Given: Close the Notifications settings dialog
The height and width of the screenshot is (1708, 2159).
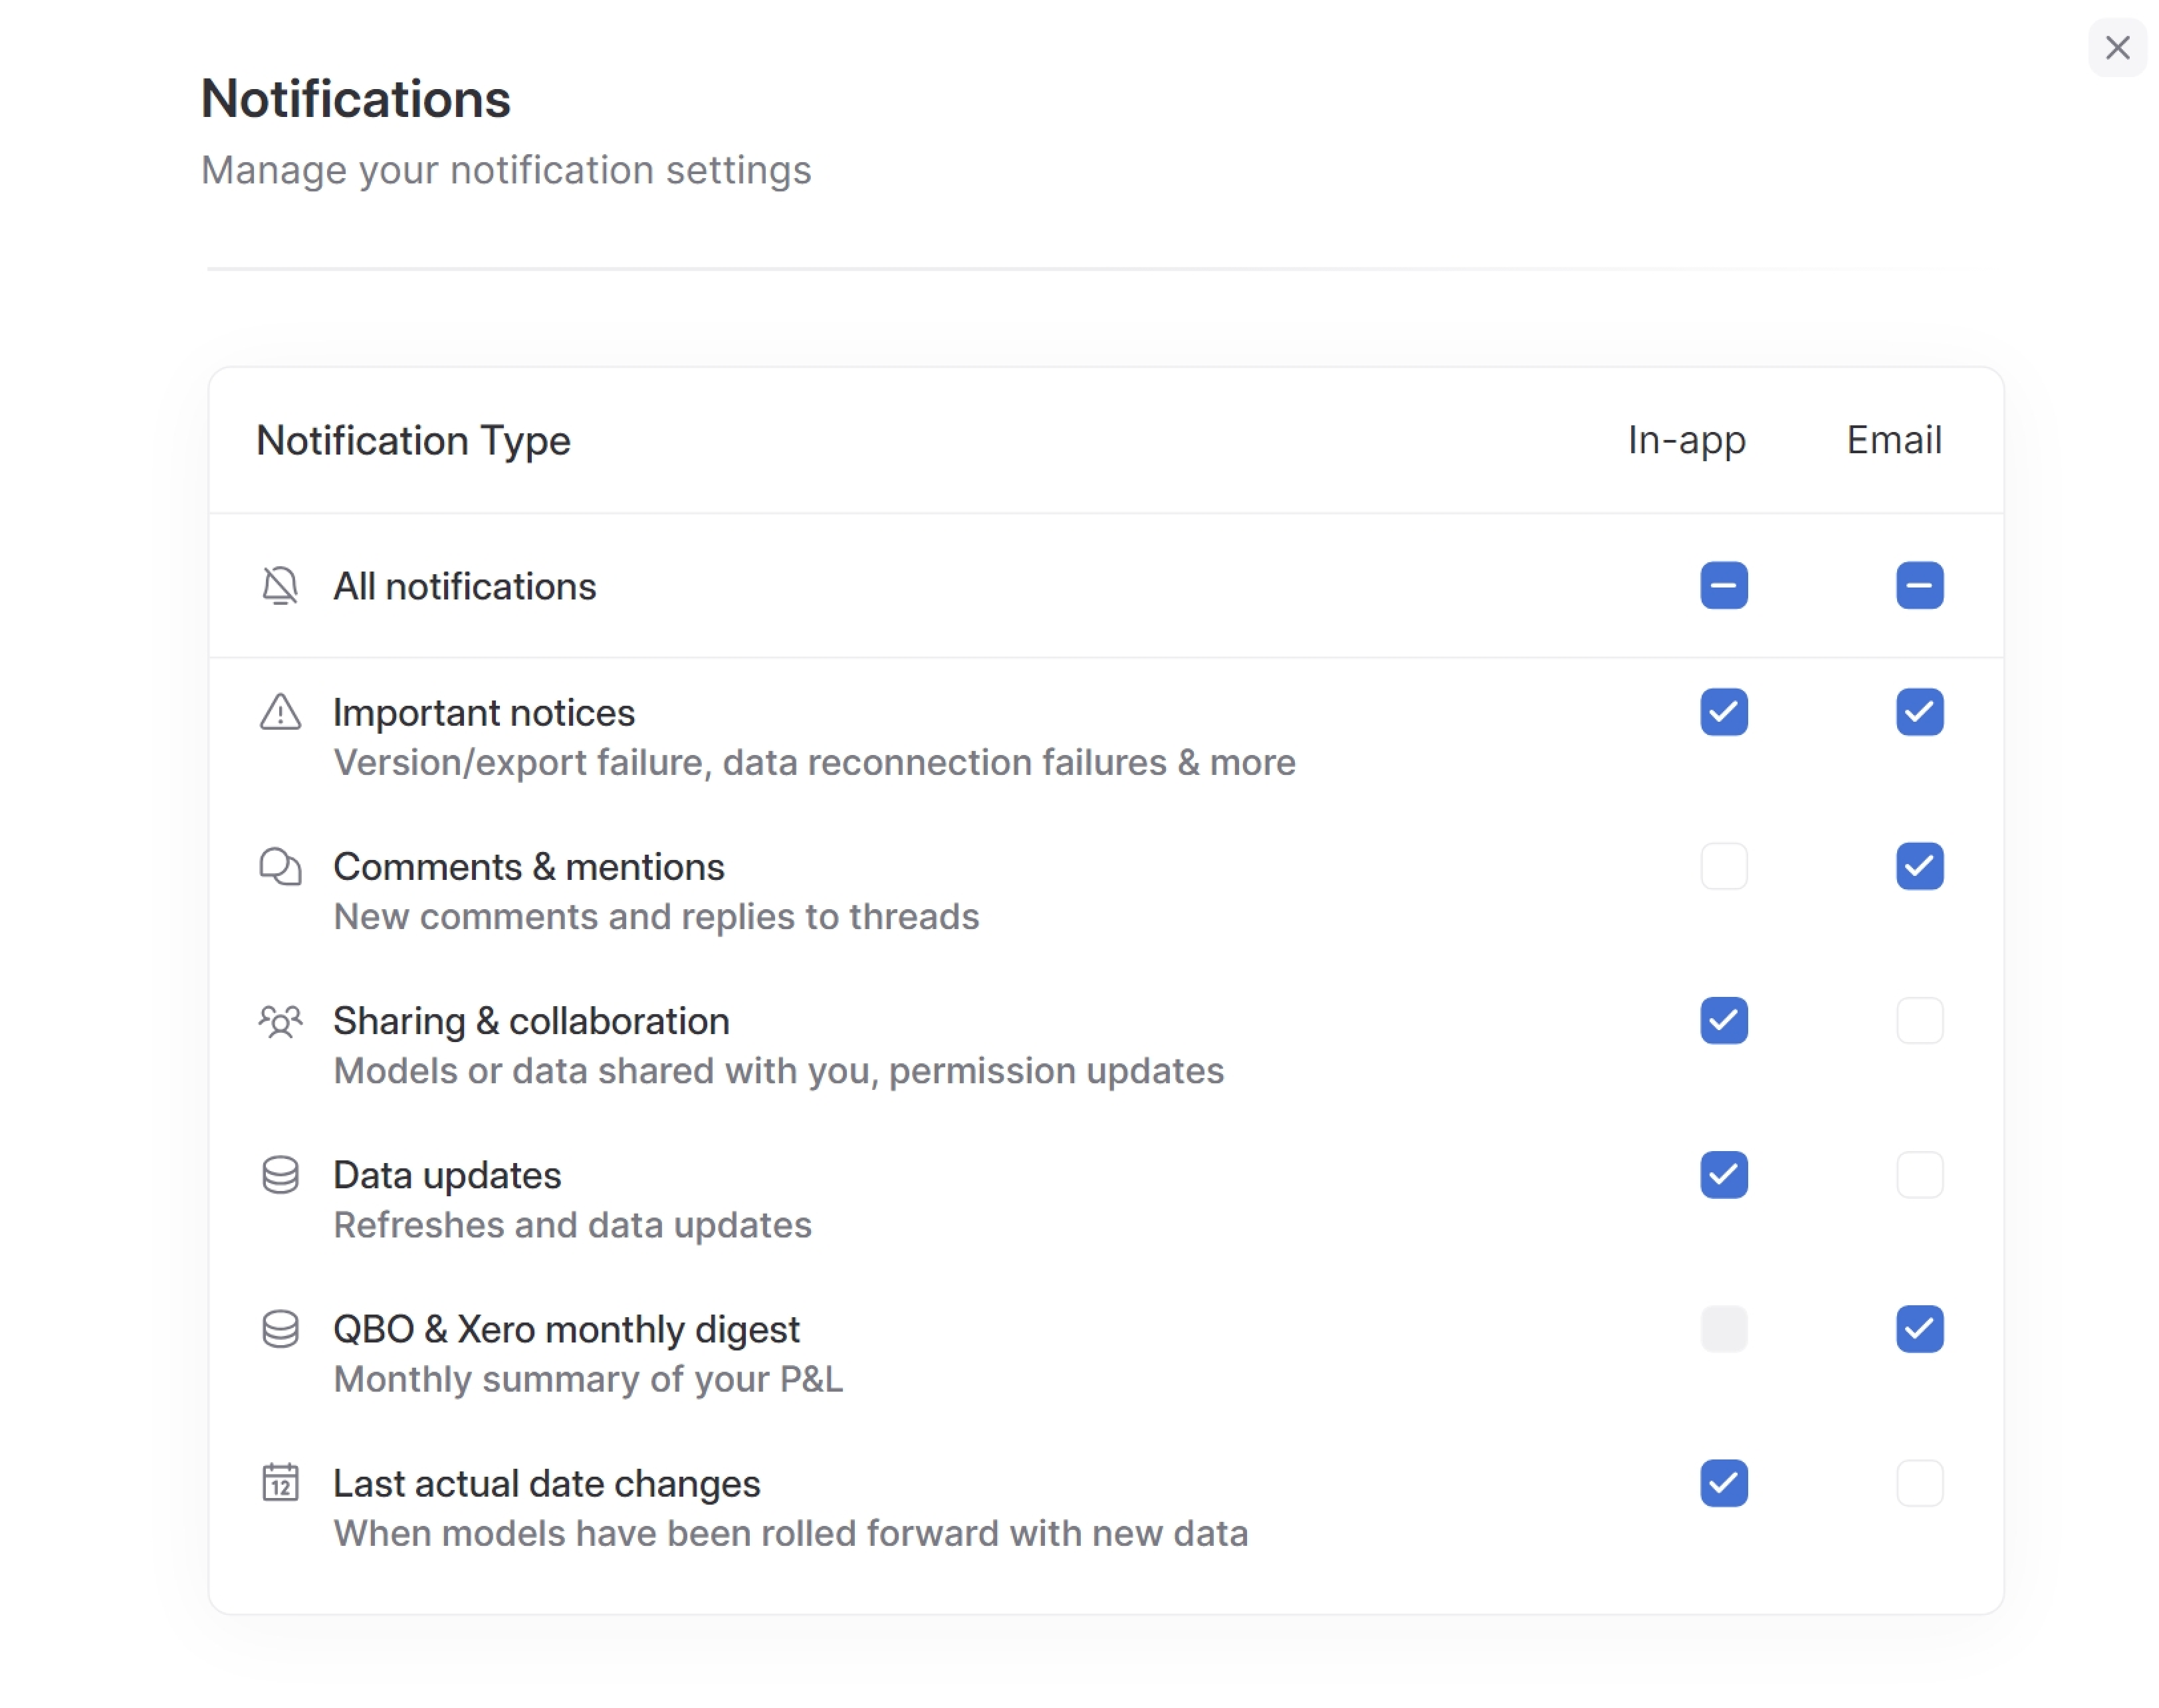Looking at the screenshot, I should (x=2117, y=47).
